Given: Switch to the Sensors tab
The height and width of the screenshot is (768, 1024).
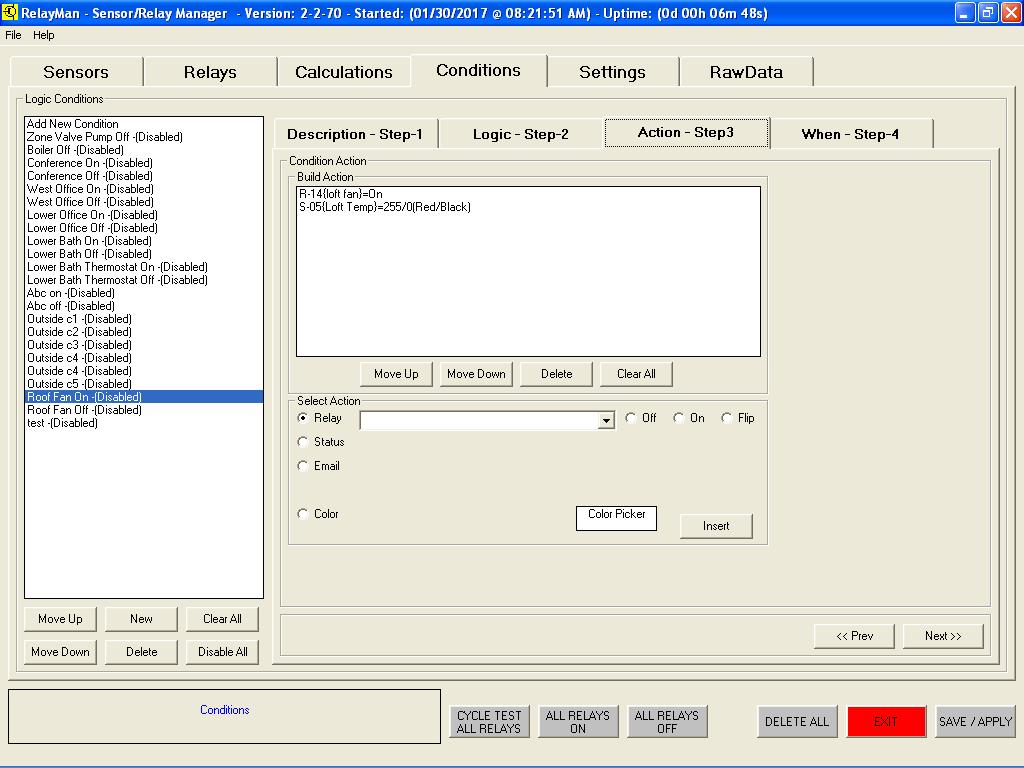Looking at the screenshot, I should [76, 72].
